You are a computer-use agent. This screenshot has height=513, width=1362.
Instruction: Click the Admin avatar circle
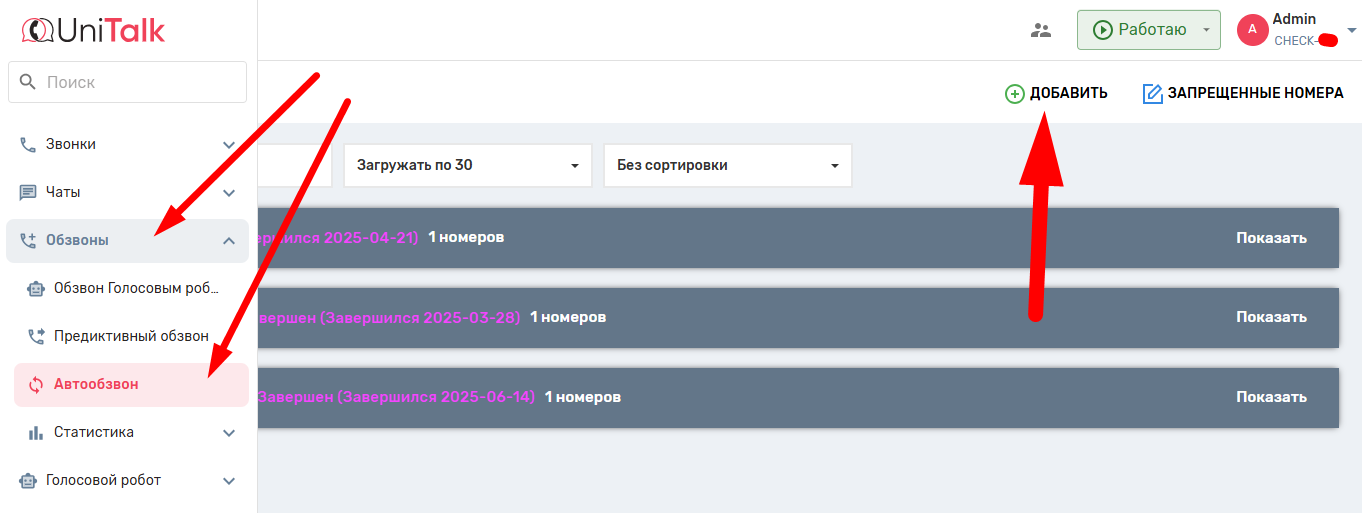tap(1252, 30)
